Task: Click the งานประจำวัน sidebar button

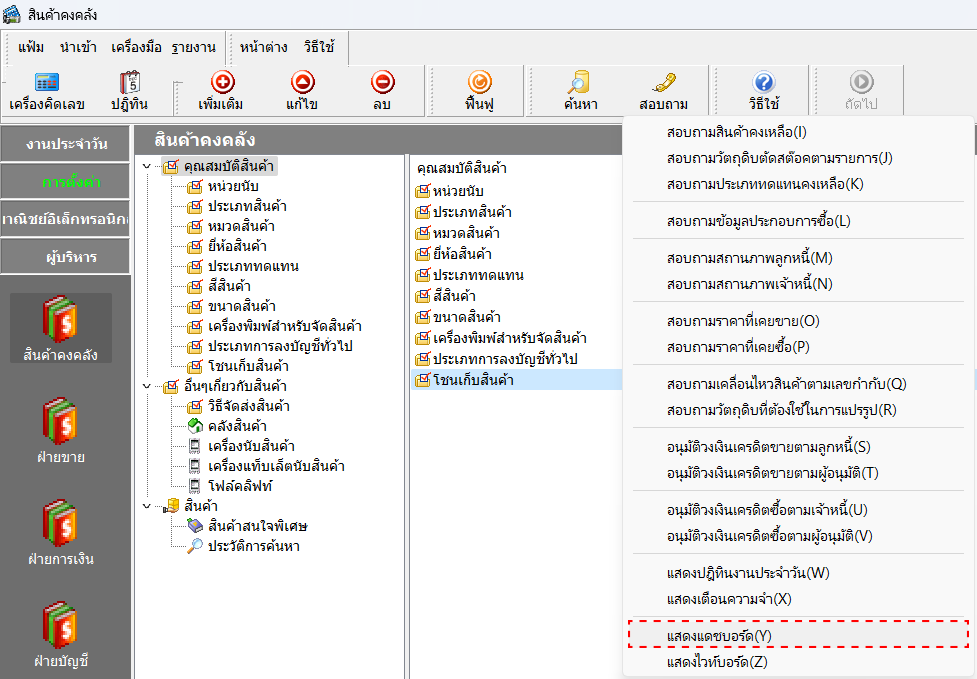Action: [65, 144]
